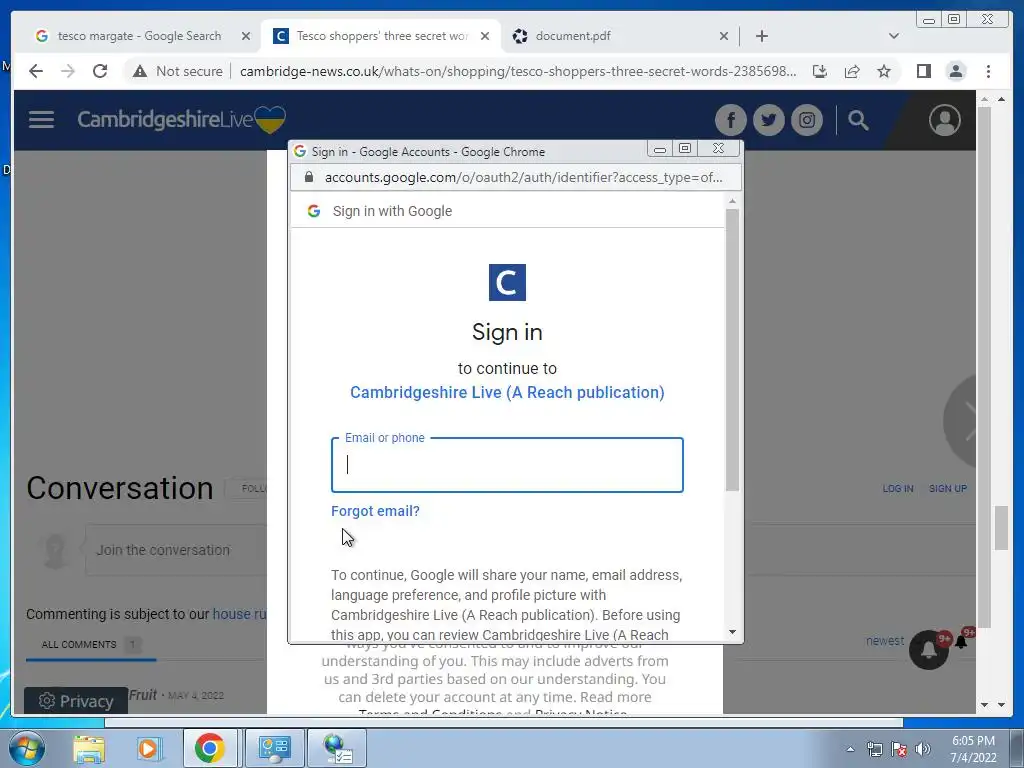Switch to Tesco shoppers' three secret words tab

[381, 36]
